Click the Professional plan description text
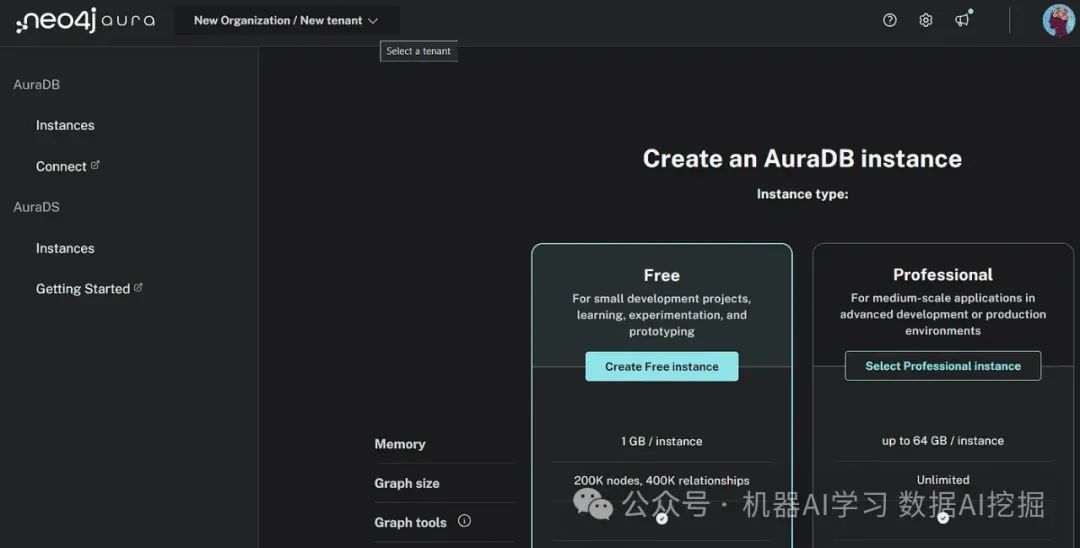 pyautogui.click(x=943, y=314)
